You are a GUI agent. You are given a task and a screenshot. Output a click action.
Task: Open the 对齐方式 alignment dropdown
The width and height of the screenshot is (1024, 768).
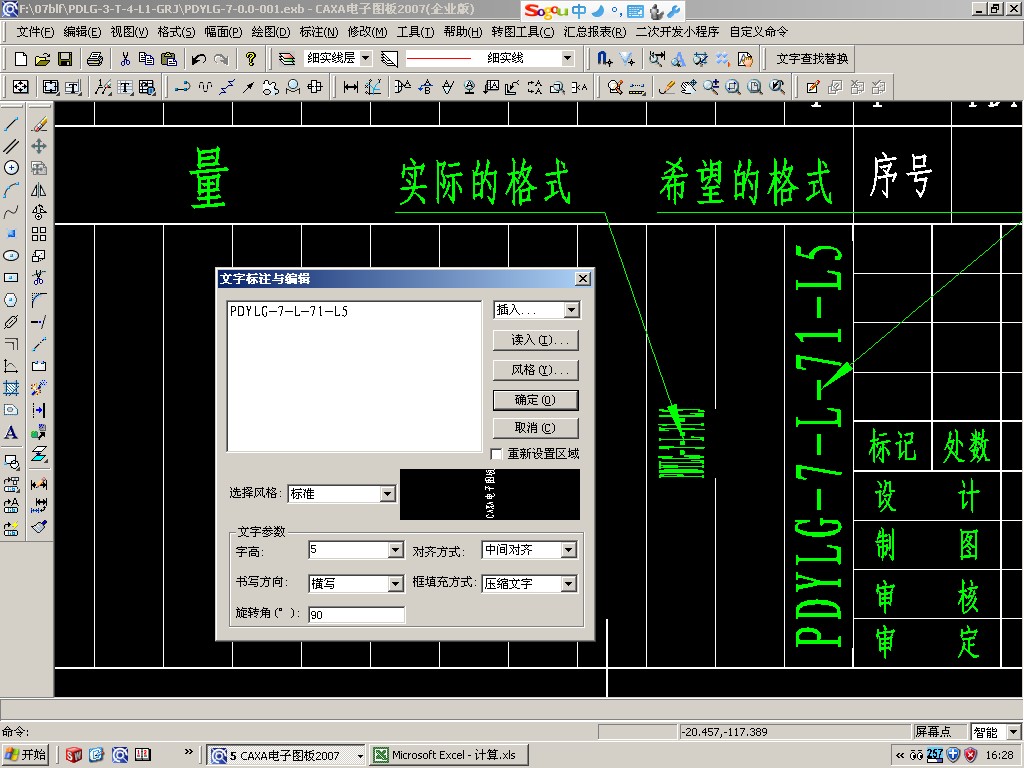(569, 551)
